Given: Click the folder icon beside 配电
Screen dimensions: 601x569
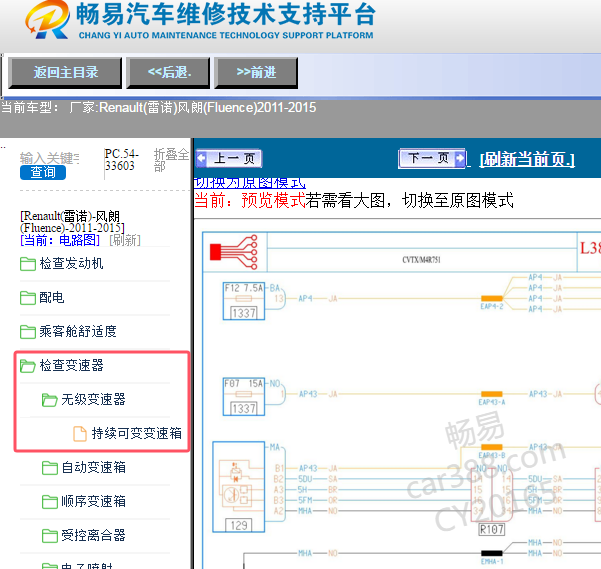Looking at the screenshot, I should point(28,298).
